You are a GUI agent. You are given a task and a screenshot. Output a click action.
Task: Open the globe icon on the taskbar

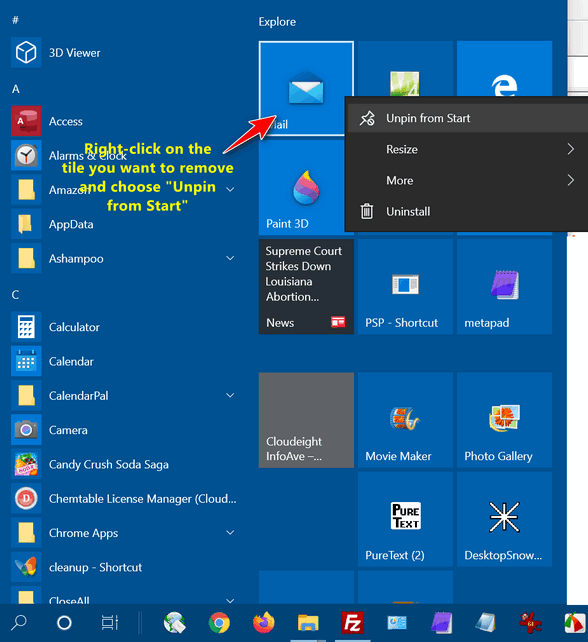174,622
